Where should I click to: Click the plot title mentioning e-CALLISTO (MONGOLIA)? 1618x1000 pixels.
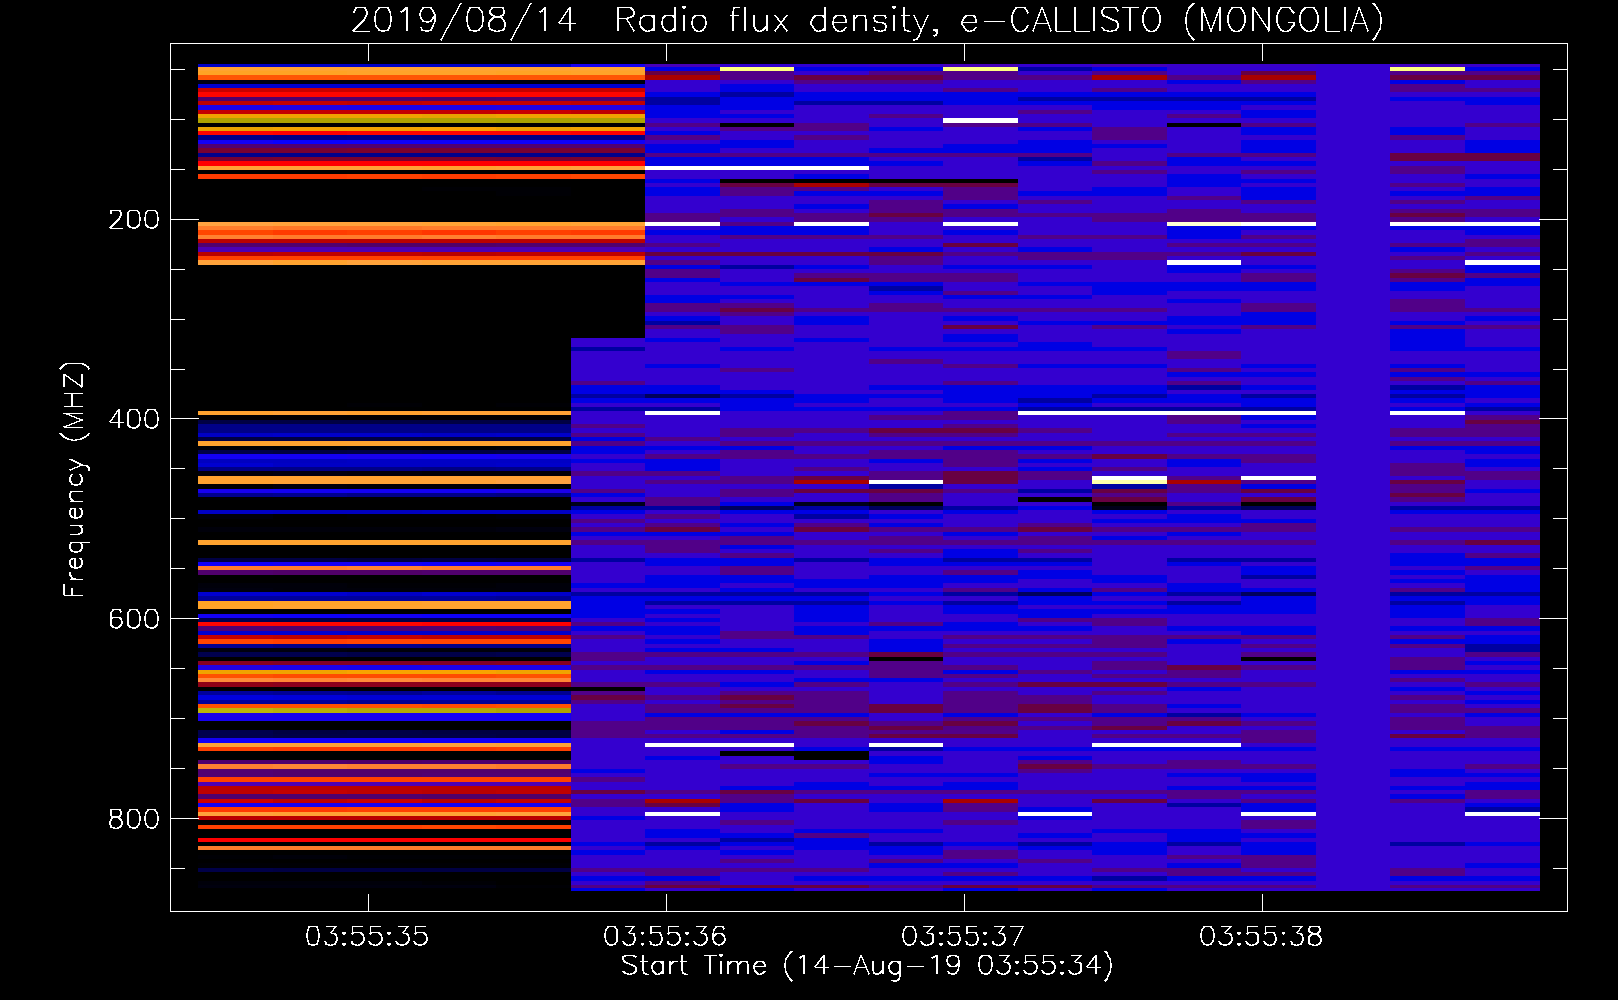[867, 21]
